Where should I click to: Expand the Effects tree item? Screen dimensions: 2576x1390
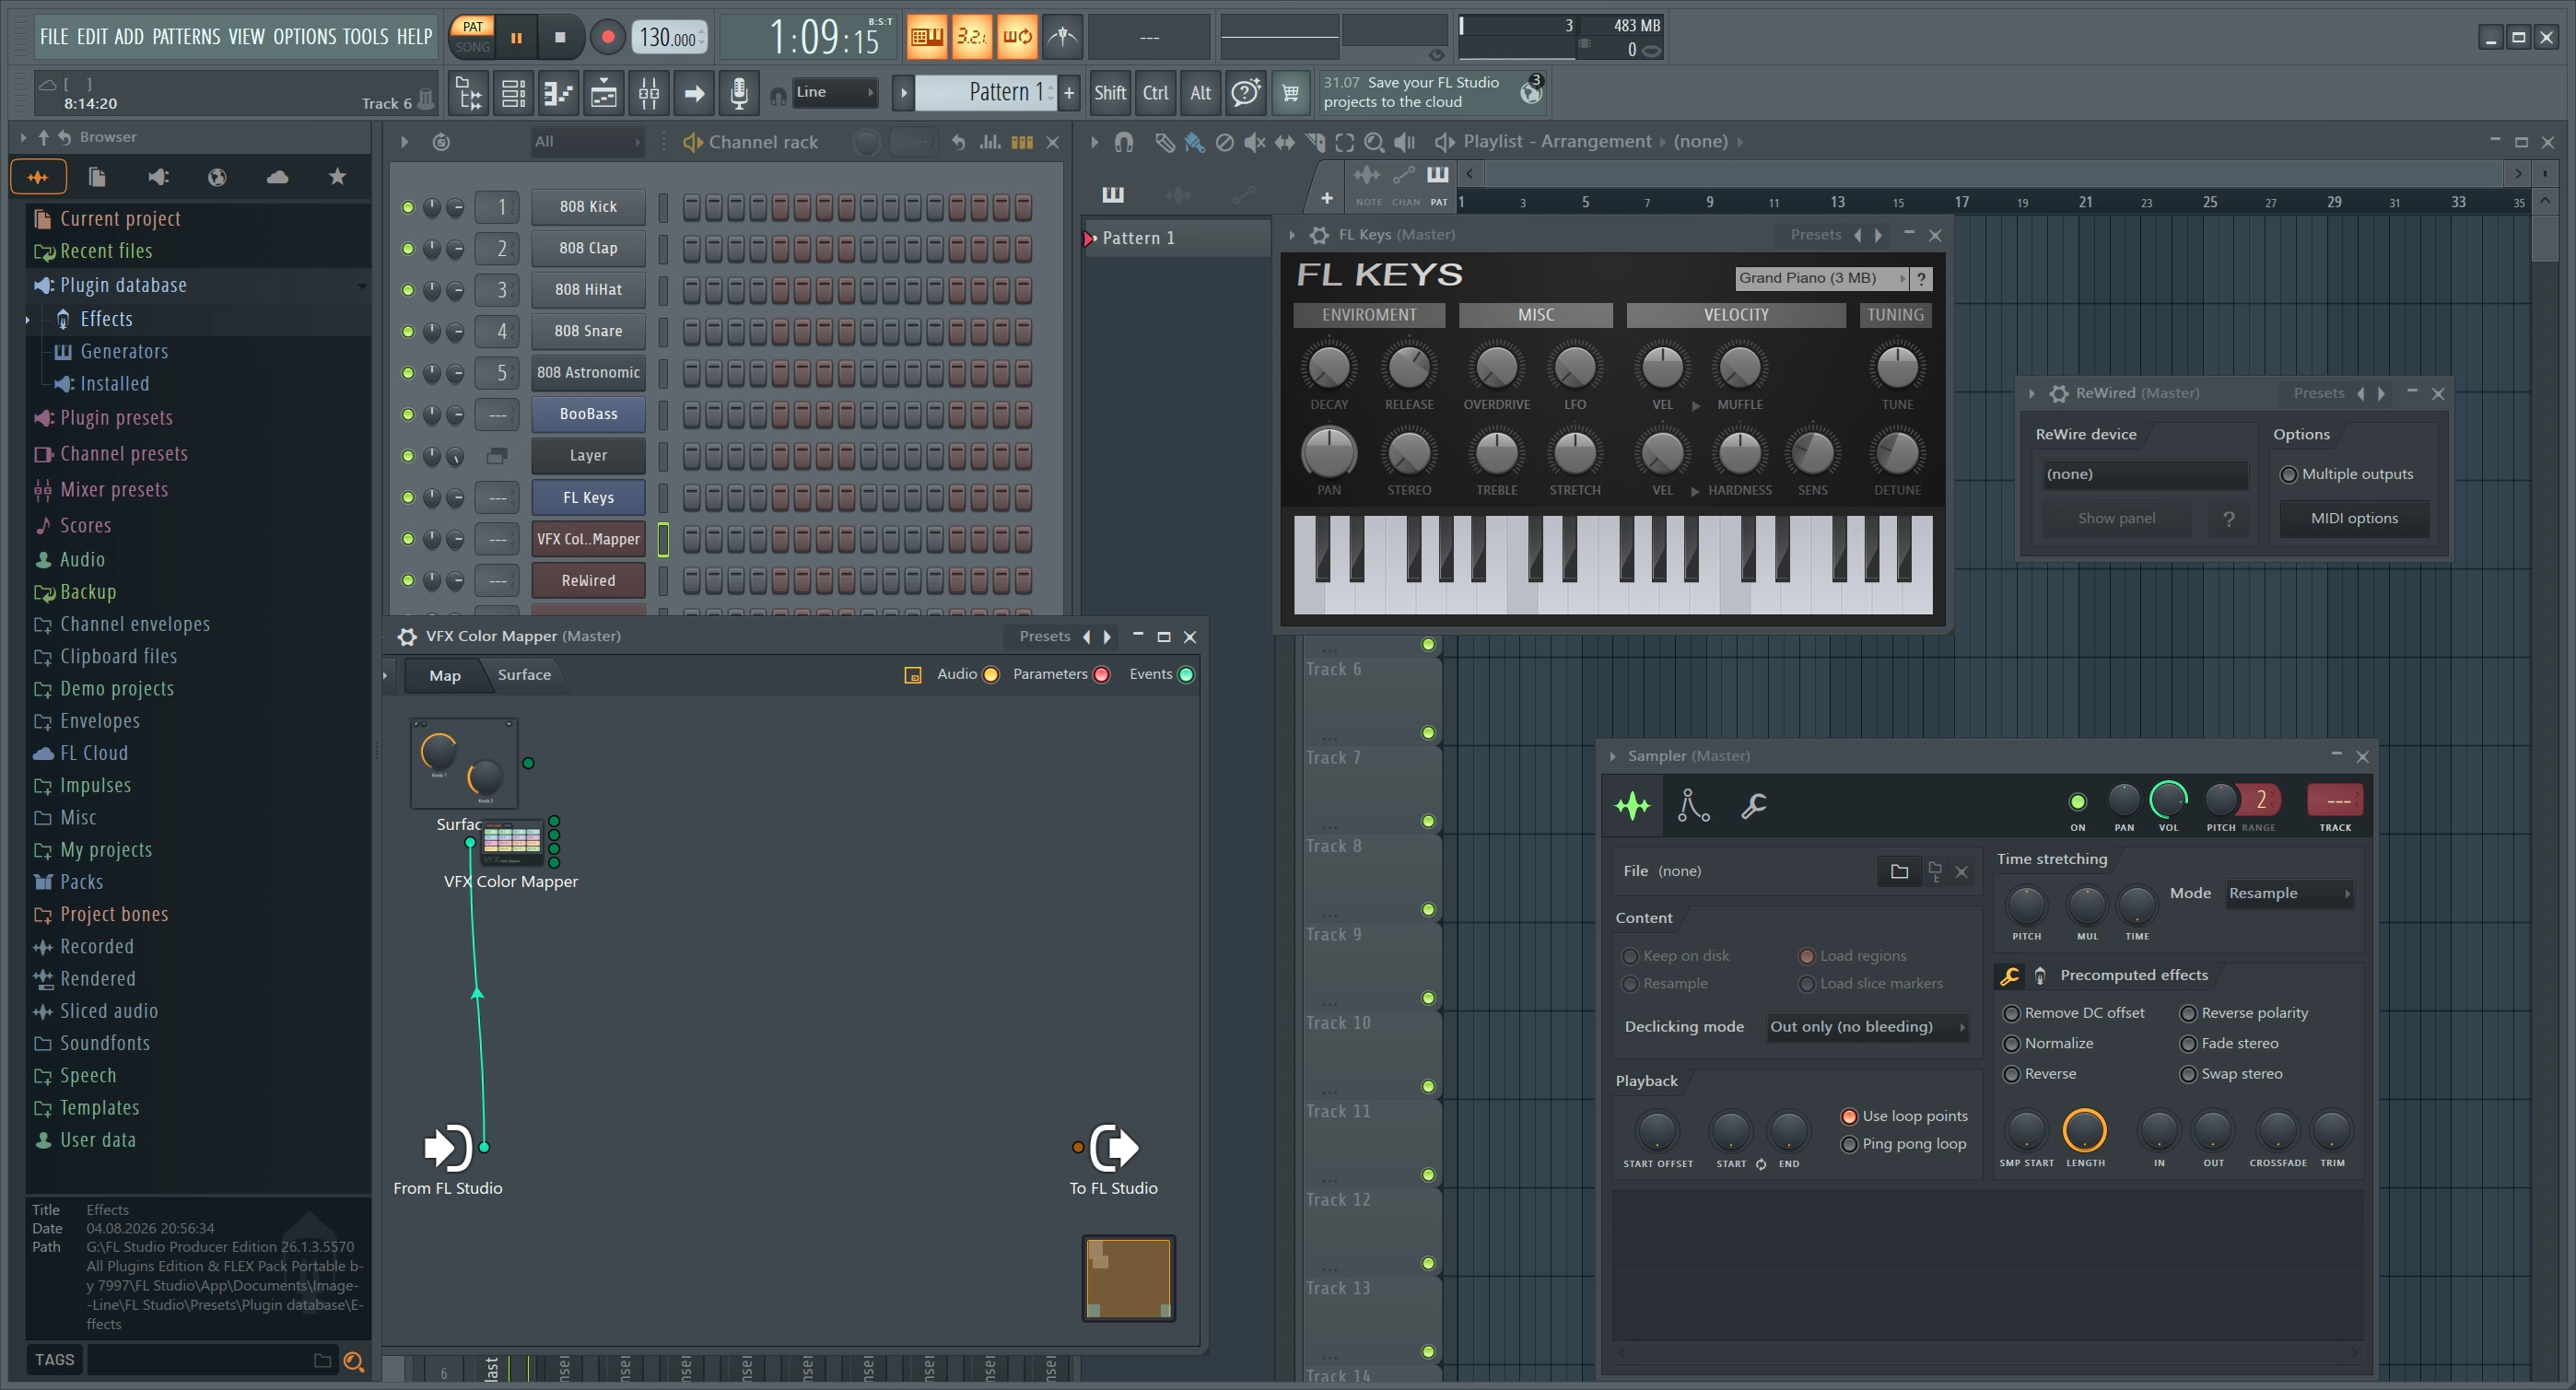[x=27, y=319]
